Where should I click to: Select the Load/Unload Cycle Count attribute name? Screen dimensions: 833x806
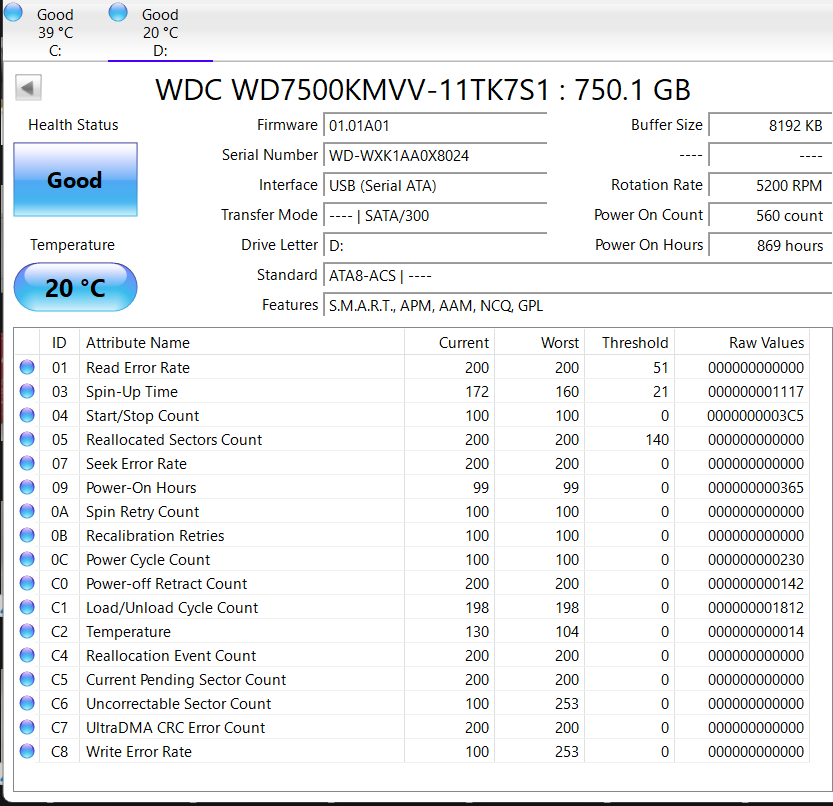[172, 608]
